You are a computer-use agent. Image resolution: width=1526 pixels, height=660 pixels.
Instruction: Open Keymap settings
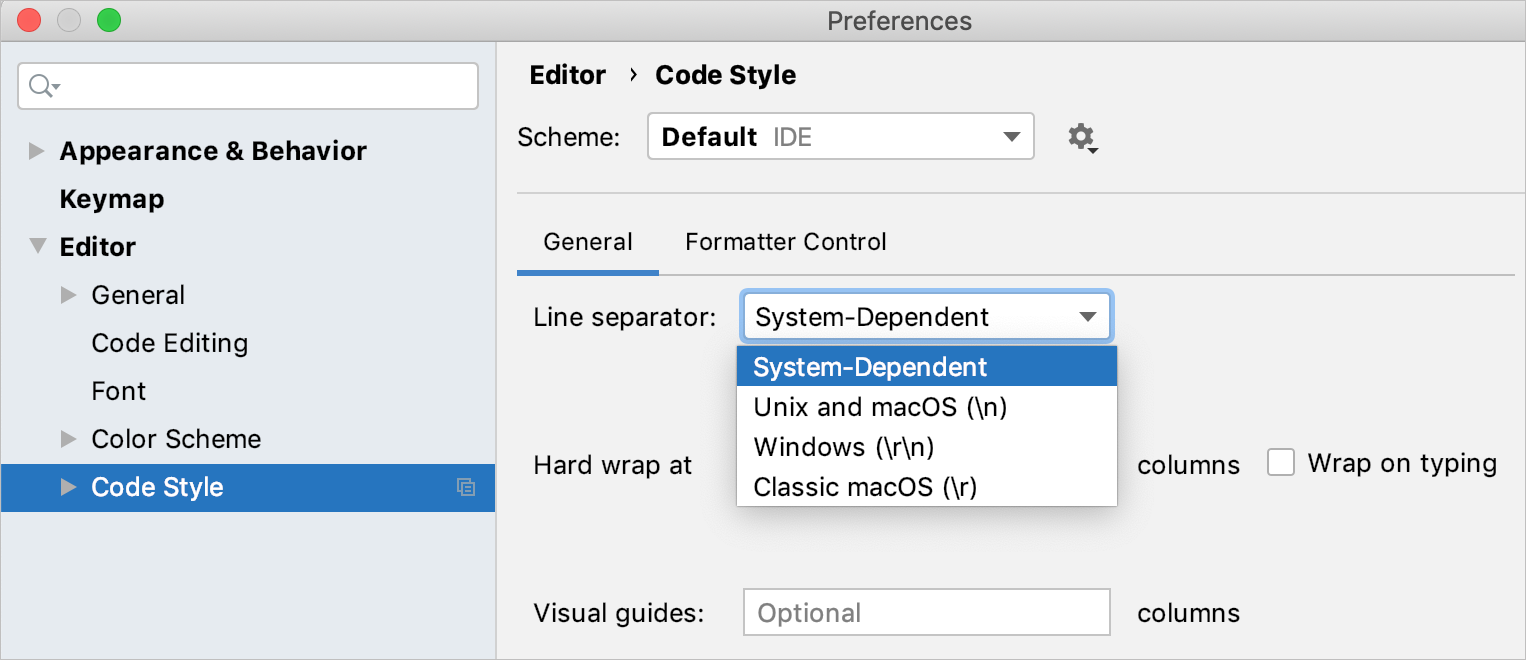(x=111, y=199)
